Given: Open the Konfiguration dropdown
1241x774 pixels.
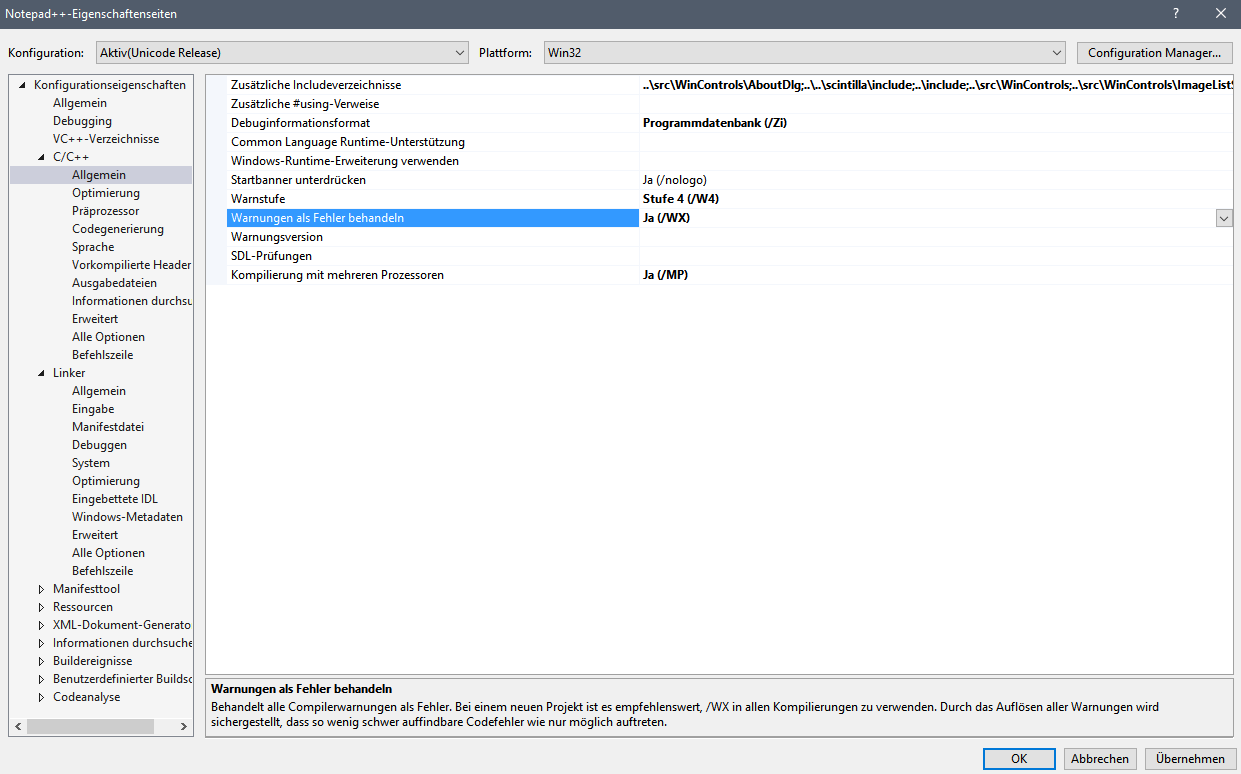Looking at the screenshot, I should [x=283, y=52].
